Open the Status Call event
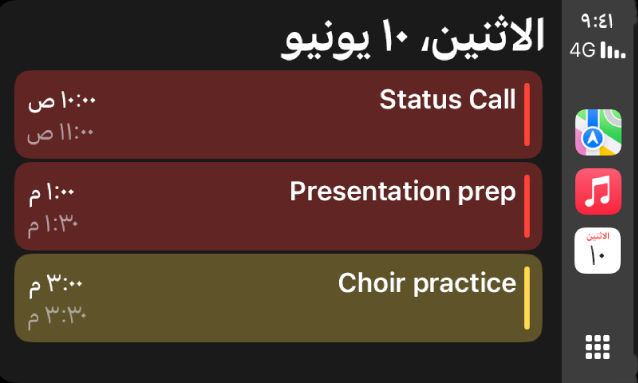Viewport: 638px width, 383px height. tap(278, 114)
